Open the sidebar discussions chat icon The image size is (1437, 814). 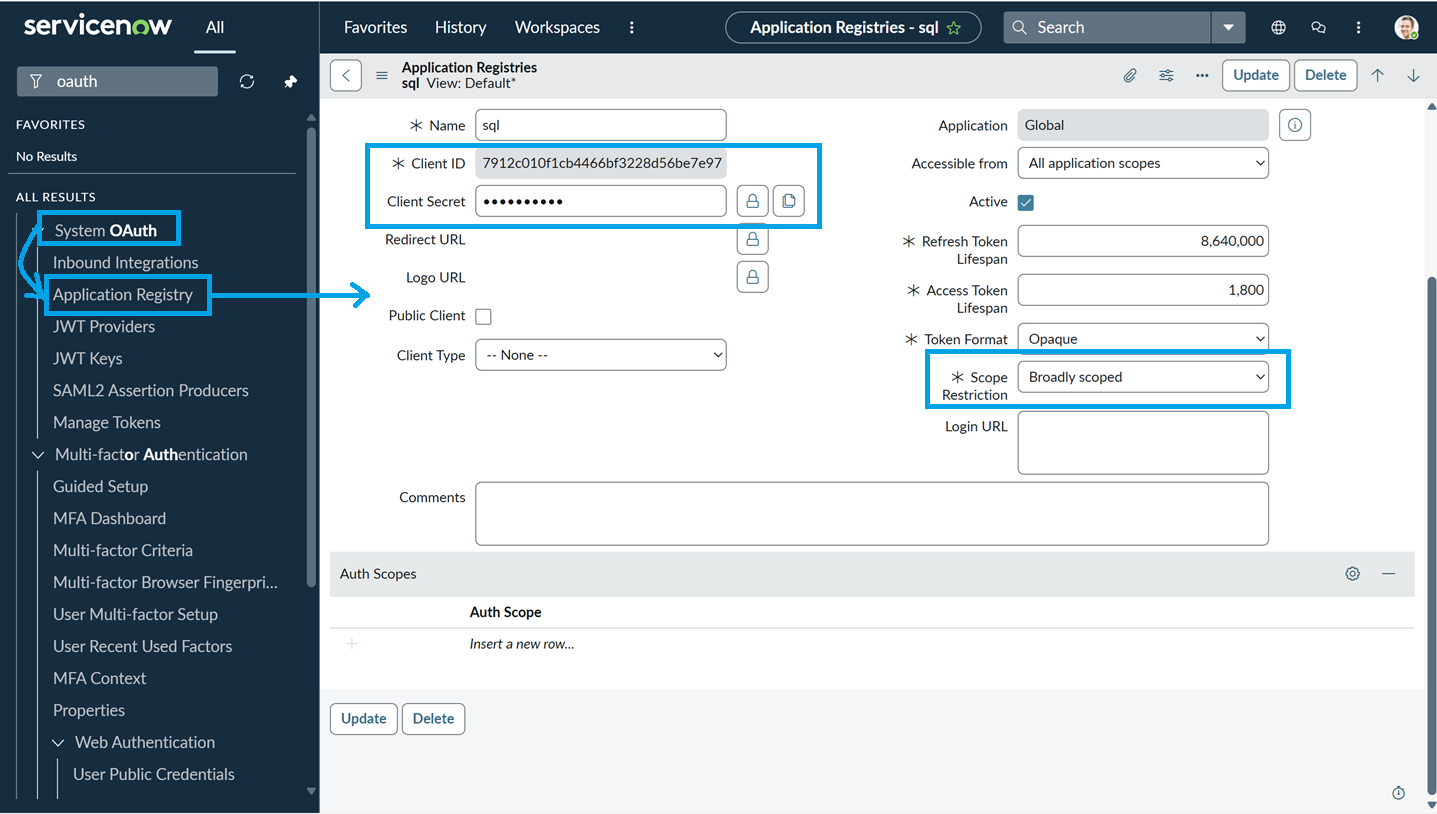pos(1318,28)
